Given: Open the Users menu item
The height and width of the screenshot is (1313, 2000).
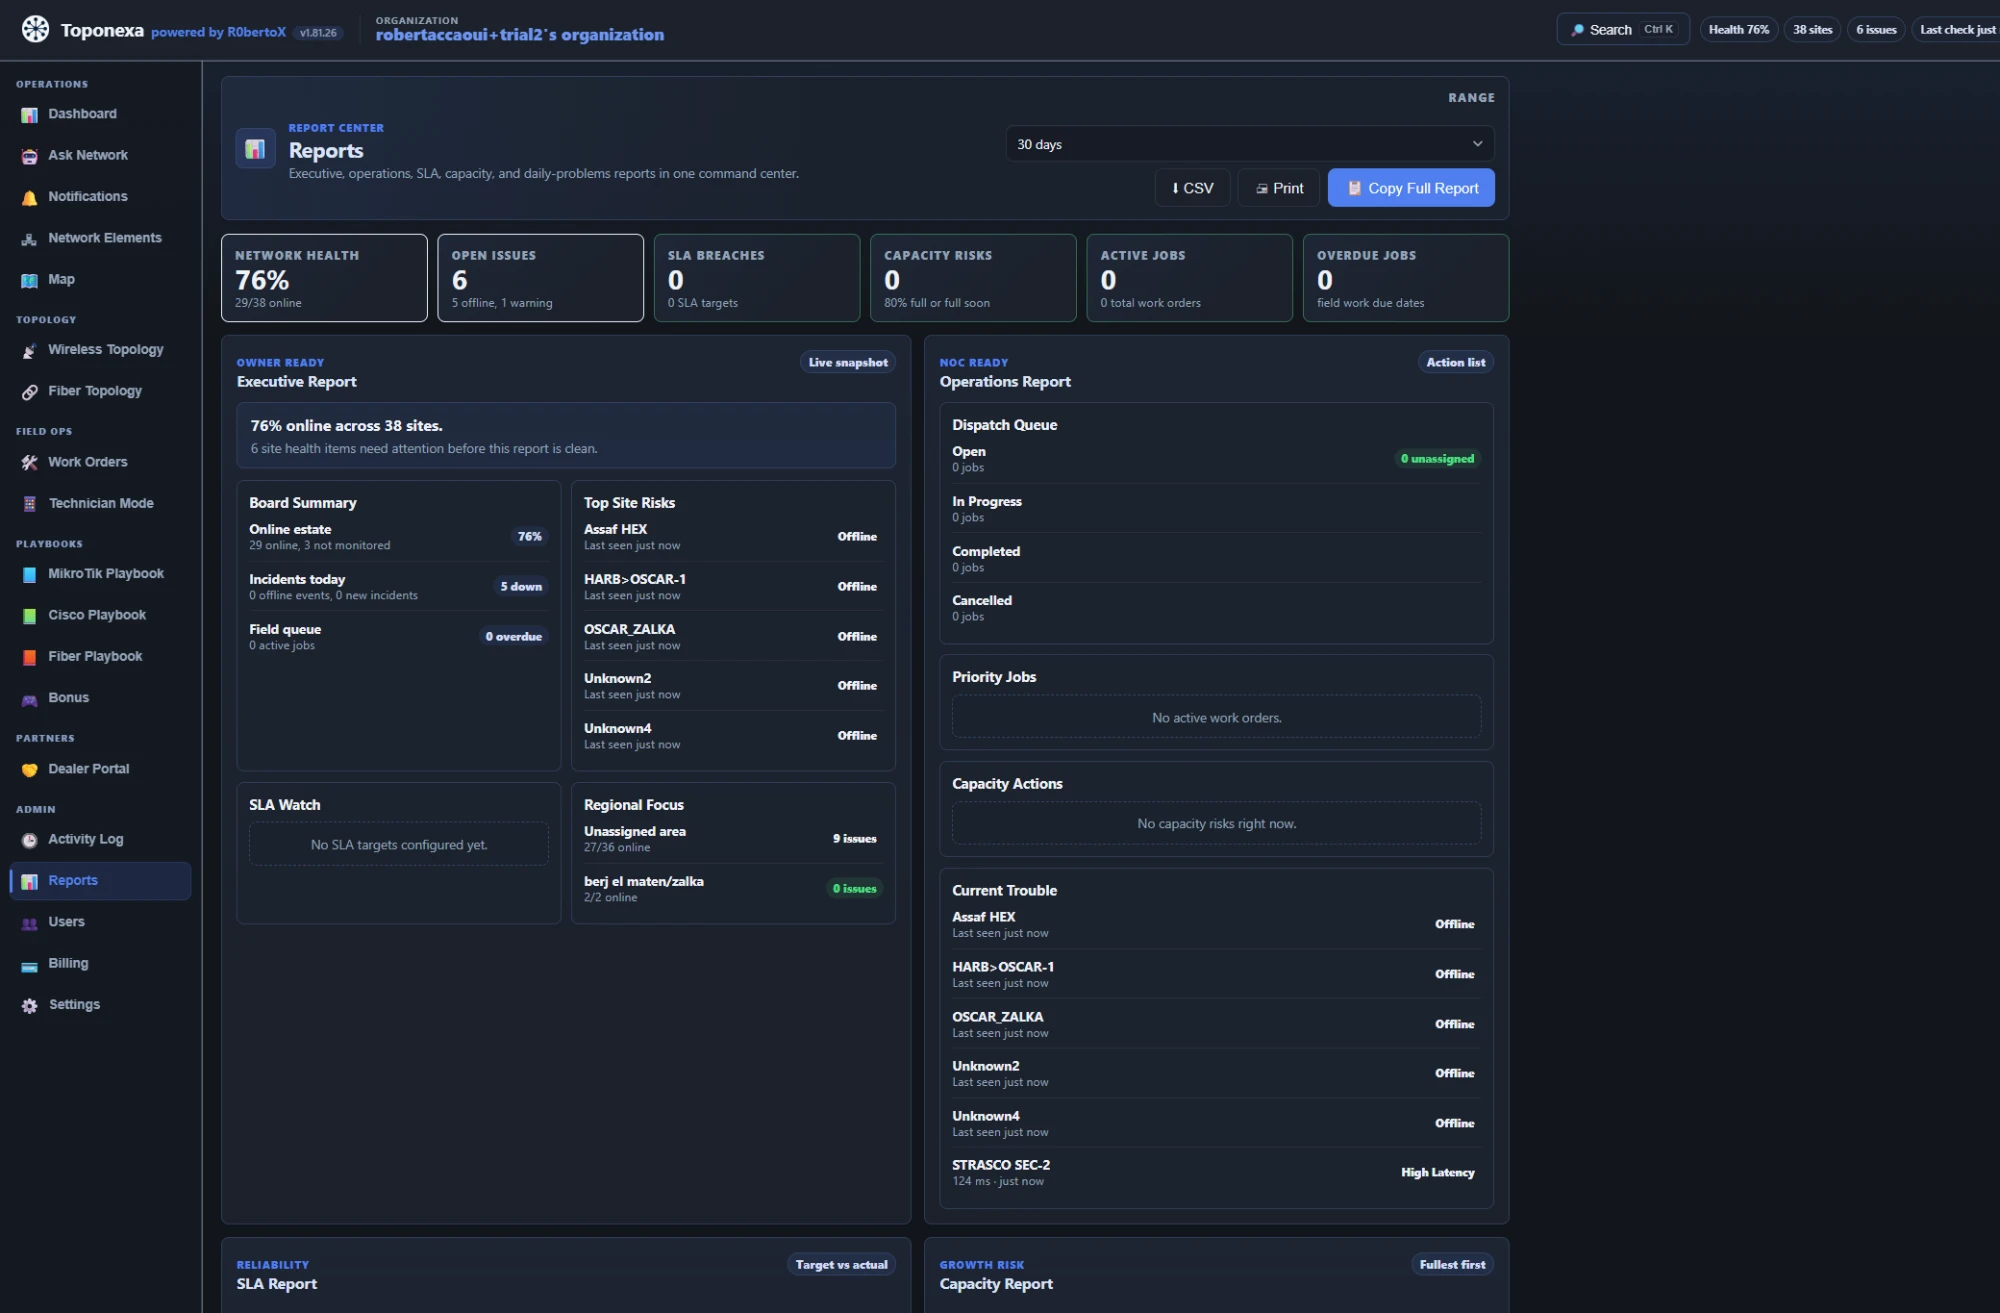Looking at the screenshot, I should 100,922.
